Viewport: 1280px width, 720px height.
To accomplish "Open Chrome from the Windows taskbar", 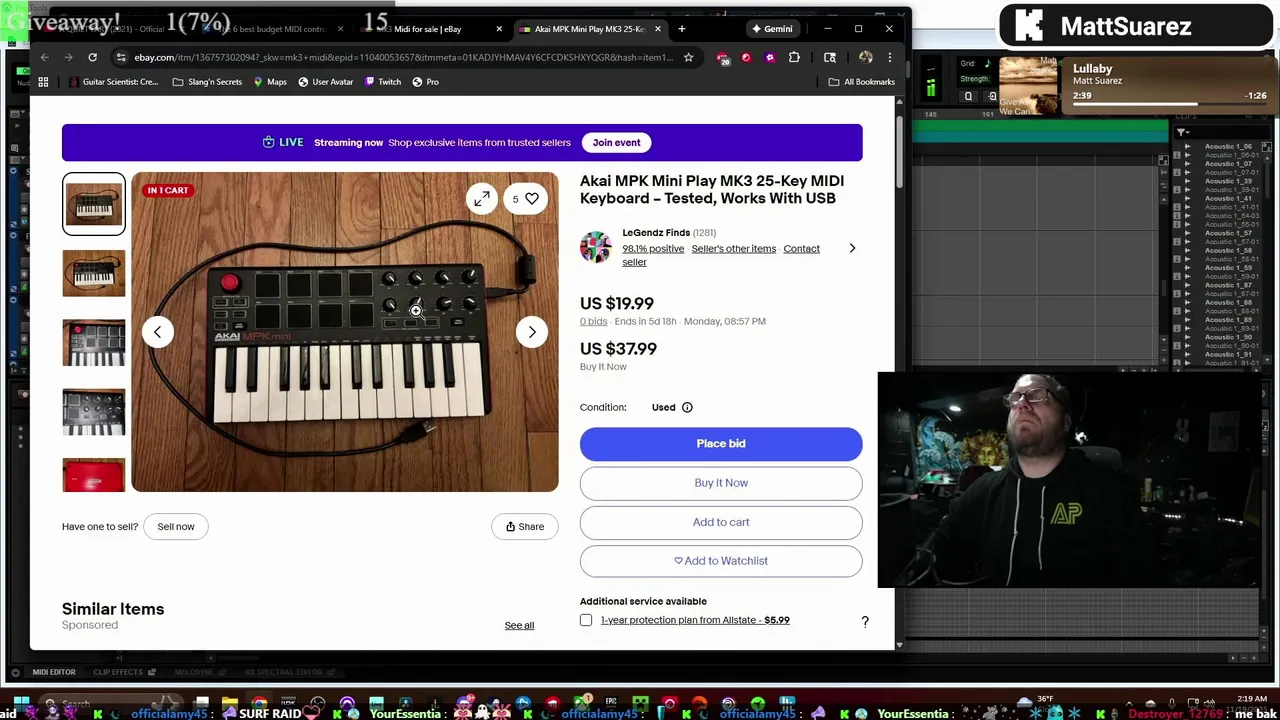I will click(x=259, y=704).
